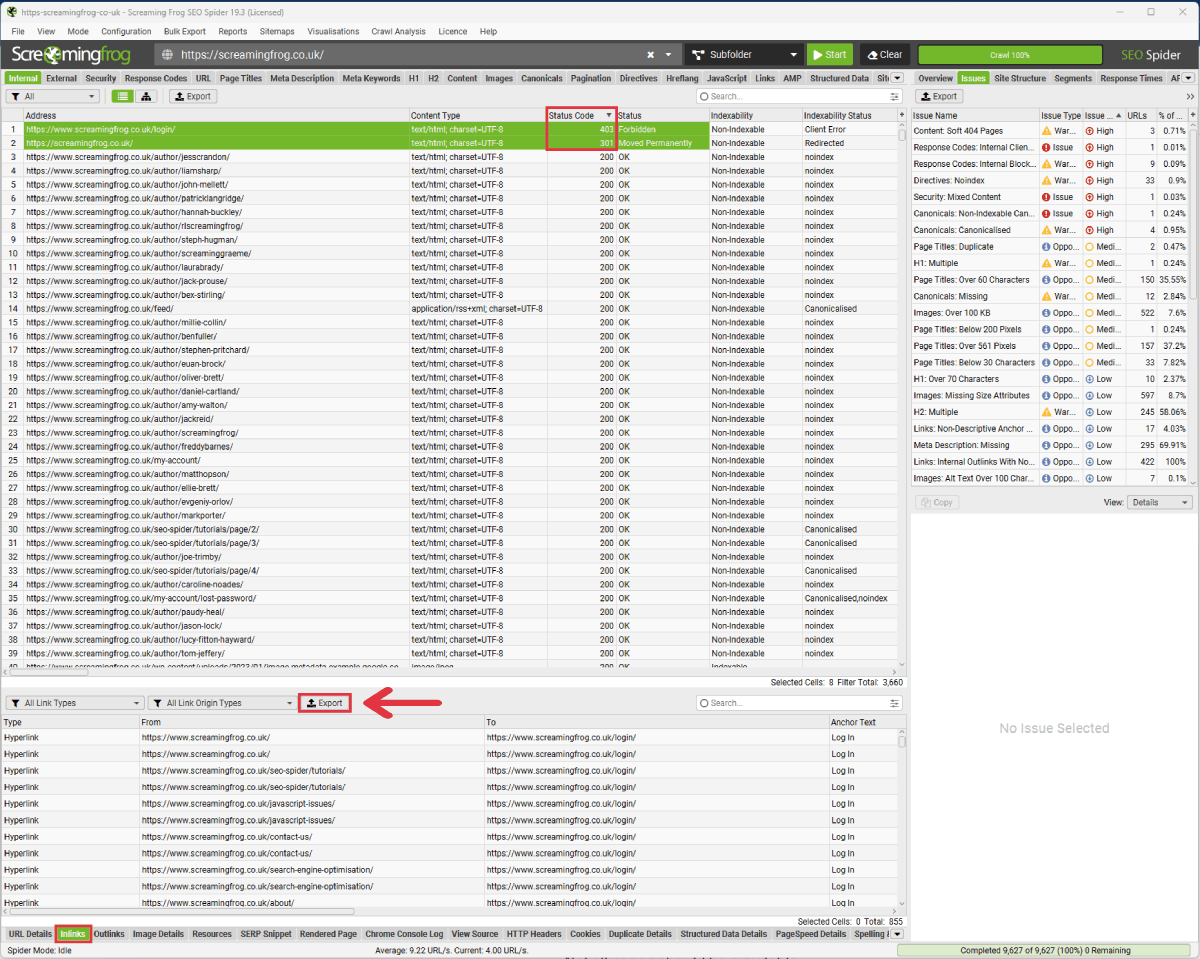Clear the URL field with the X icon
The height and width of the screenshot is (959, 1200).
[x=651, y=55]
